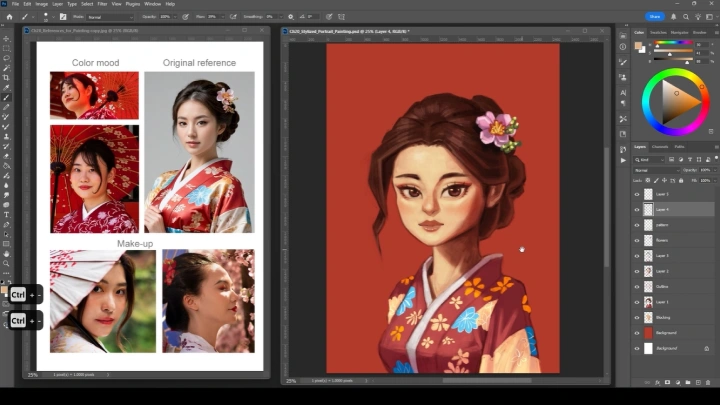The width and height of the screenshot is (720, 405).
Task: Toggle visibility of the flowers layer
Action: [x=637, y=240]
